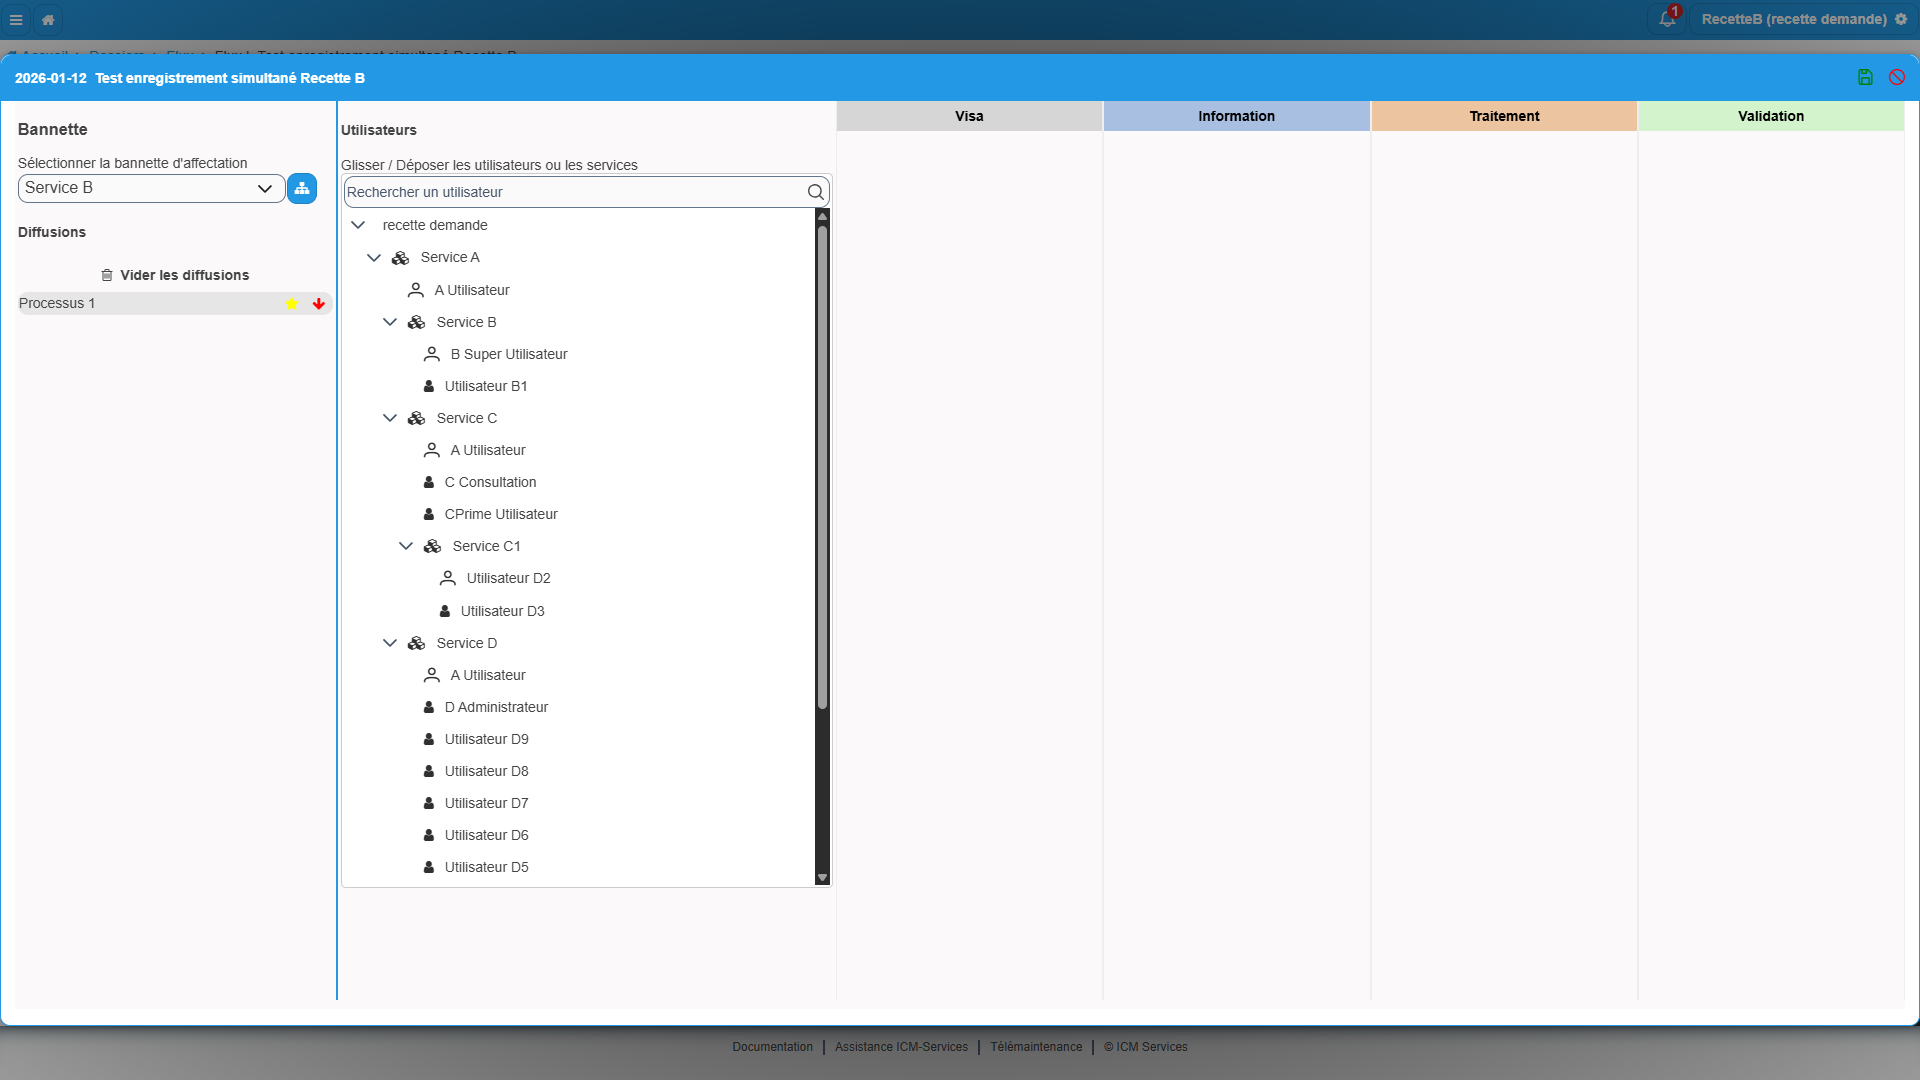Click the user tree scrollbar down arrow
Screen dimensions: 1920x1080
[822, 878]
